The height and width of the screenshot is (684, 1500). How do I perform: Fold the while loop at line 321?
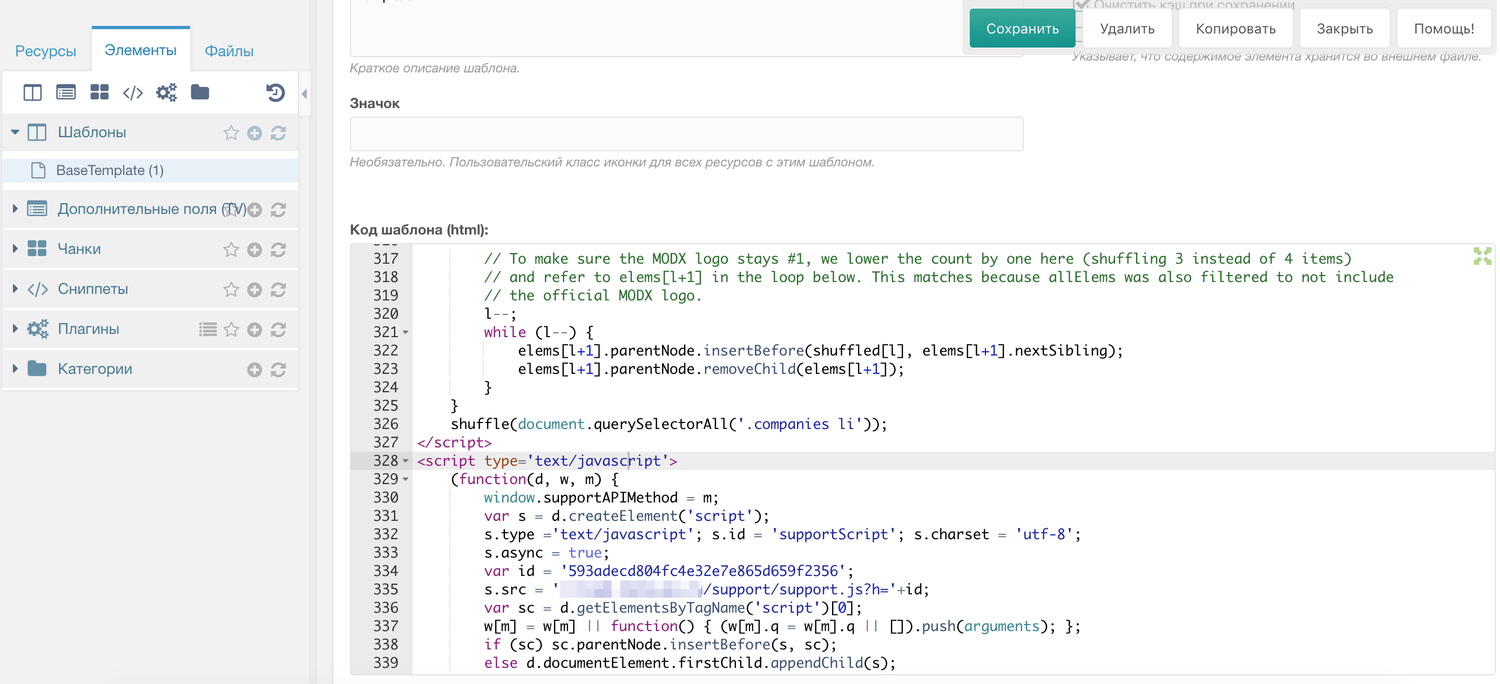tap(405, 332)
